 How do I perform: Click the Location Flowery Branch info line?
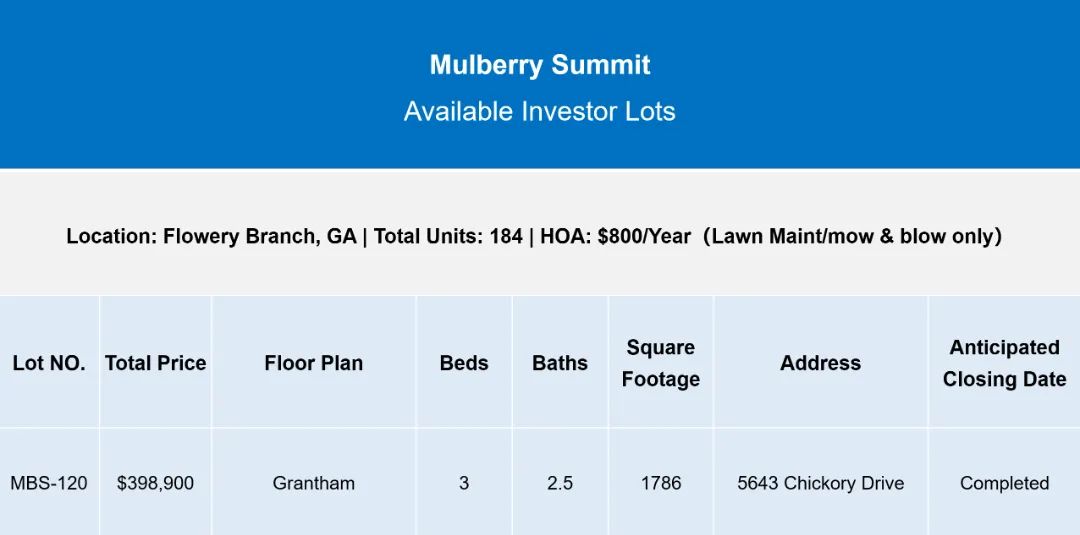pyautogui.click(x=534, y=236)
